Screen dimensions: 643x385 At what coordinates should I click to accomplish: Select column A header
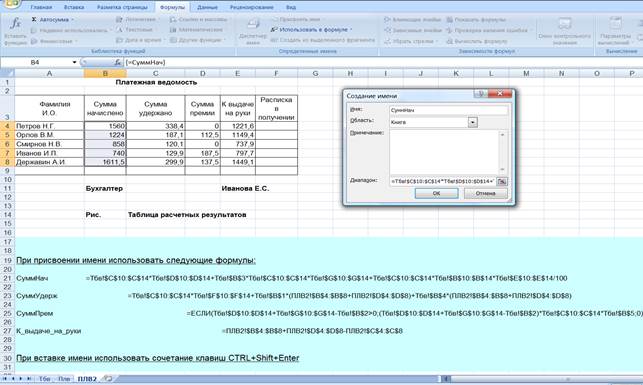(x=49, y=73)
